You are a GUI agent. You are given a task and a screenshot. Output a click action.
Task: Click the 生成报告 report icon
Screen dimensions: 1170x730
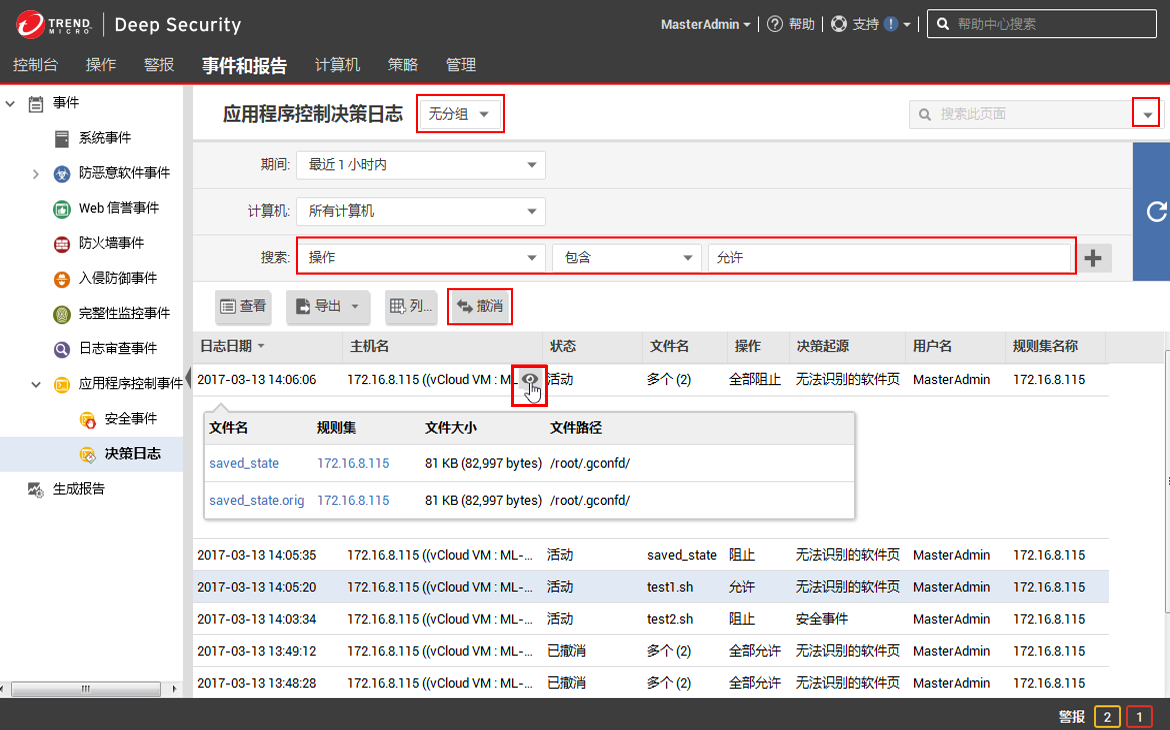36,489
